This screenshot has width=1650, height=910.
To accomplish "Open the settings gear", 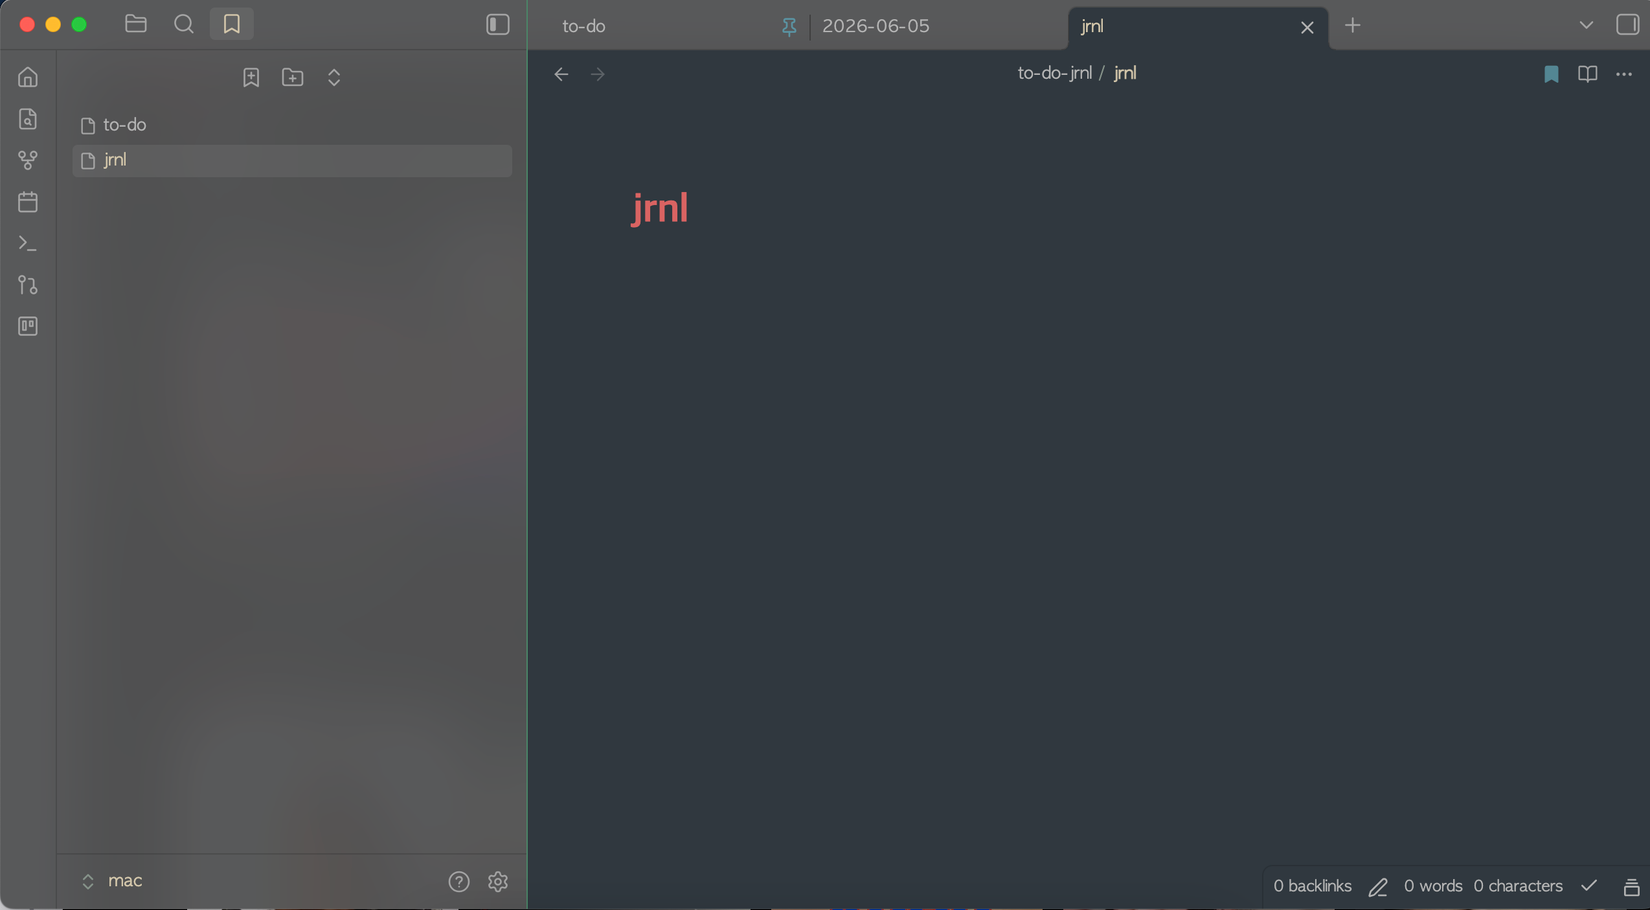I will point(498,881).
